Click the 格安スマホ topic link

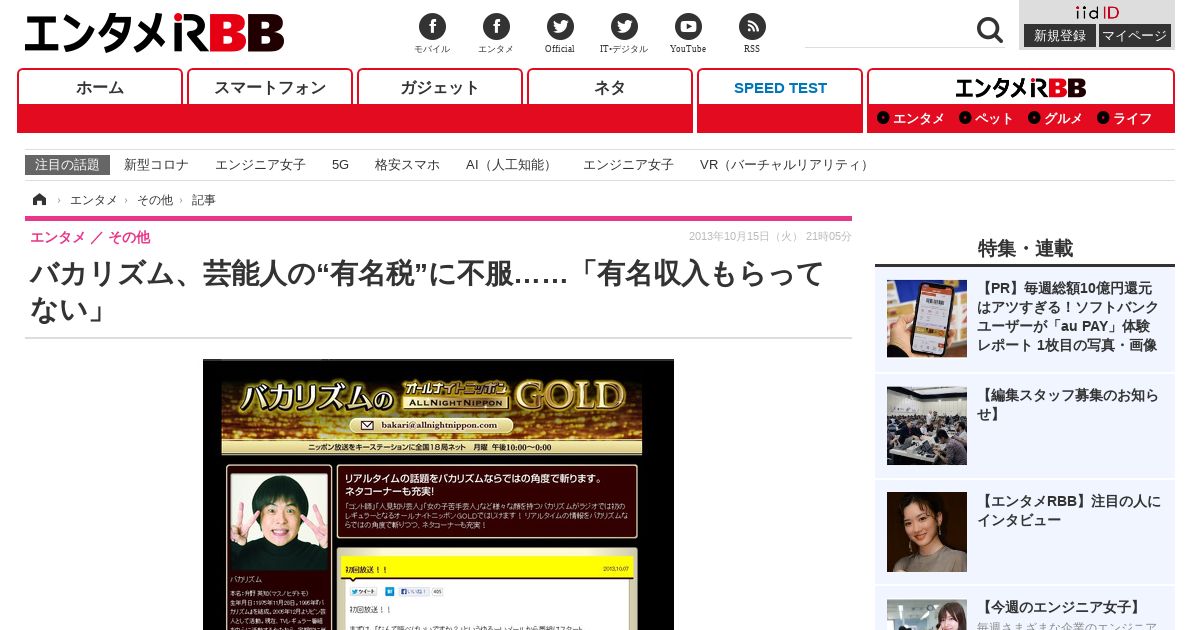pyautogui.click(x=407, y=165)
